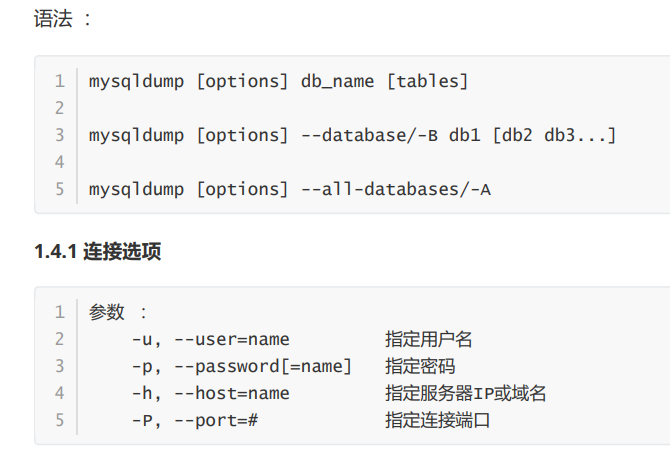
Task: Click the "1.4.1 连接选项" heading
Action: tap(98, 252)
